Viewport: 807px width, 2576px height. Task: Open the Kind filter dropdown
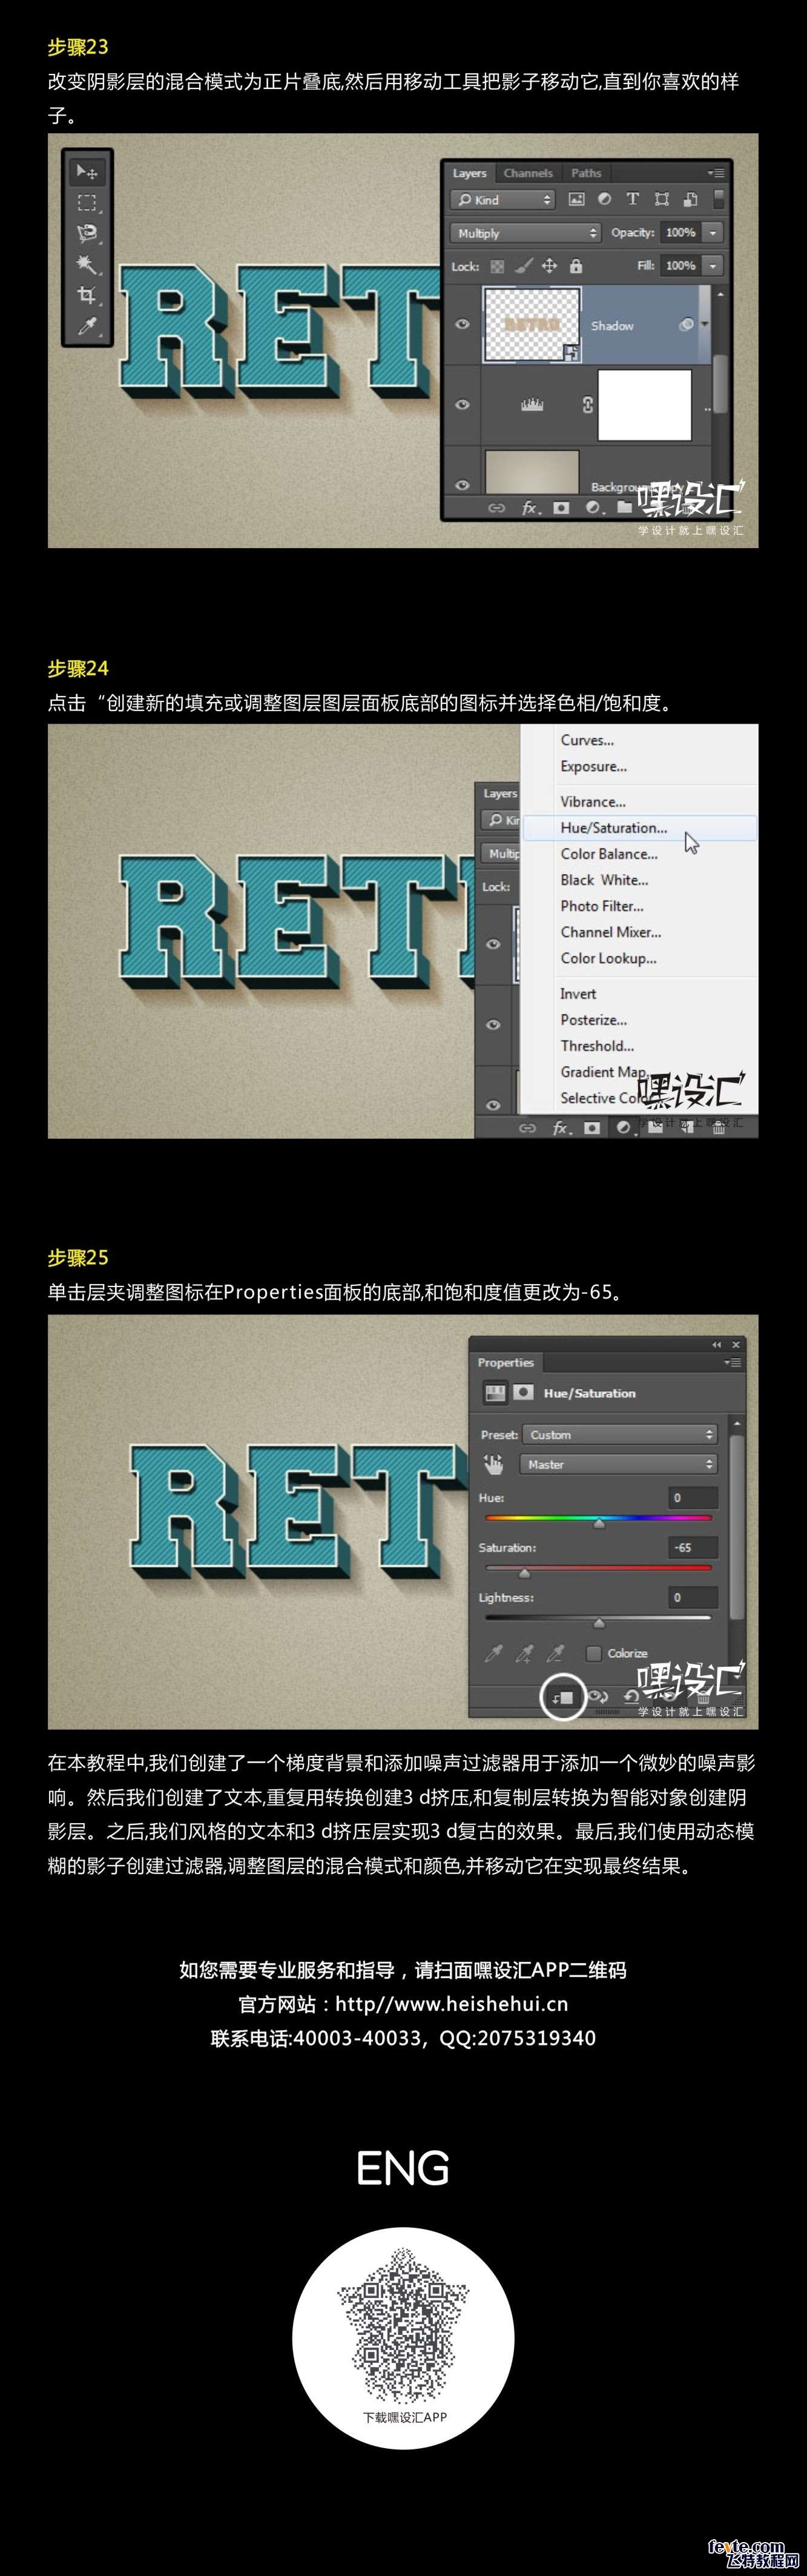click(x=503, y=199)
